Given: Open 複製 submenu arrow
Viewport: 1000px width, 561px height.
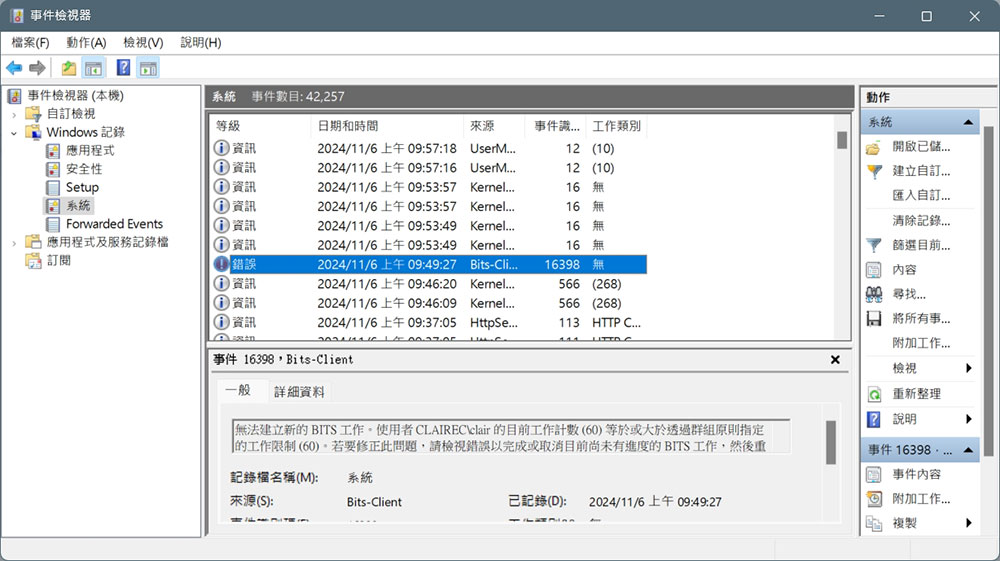Looking at the screenshot, I should [x=969, y=523].
